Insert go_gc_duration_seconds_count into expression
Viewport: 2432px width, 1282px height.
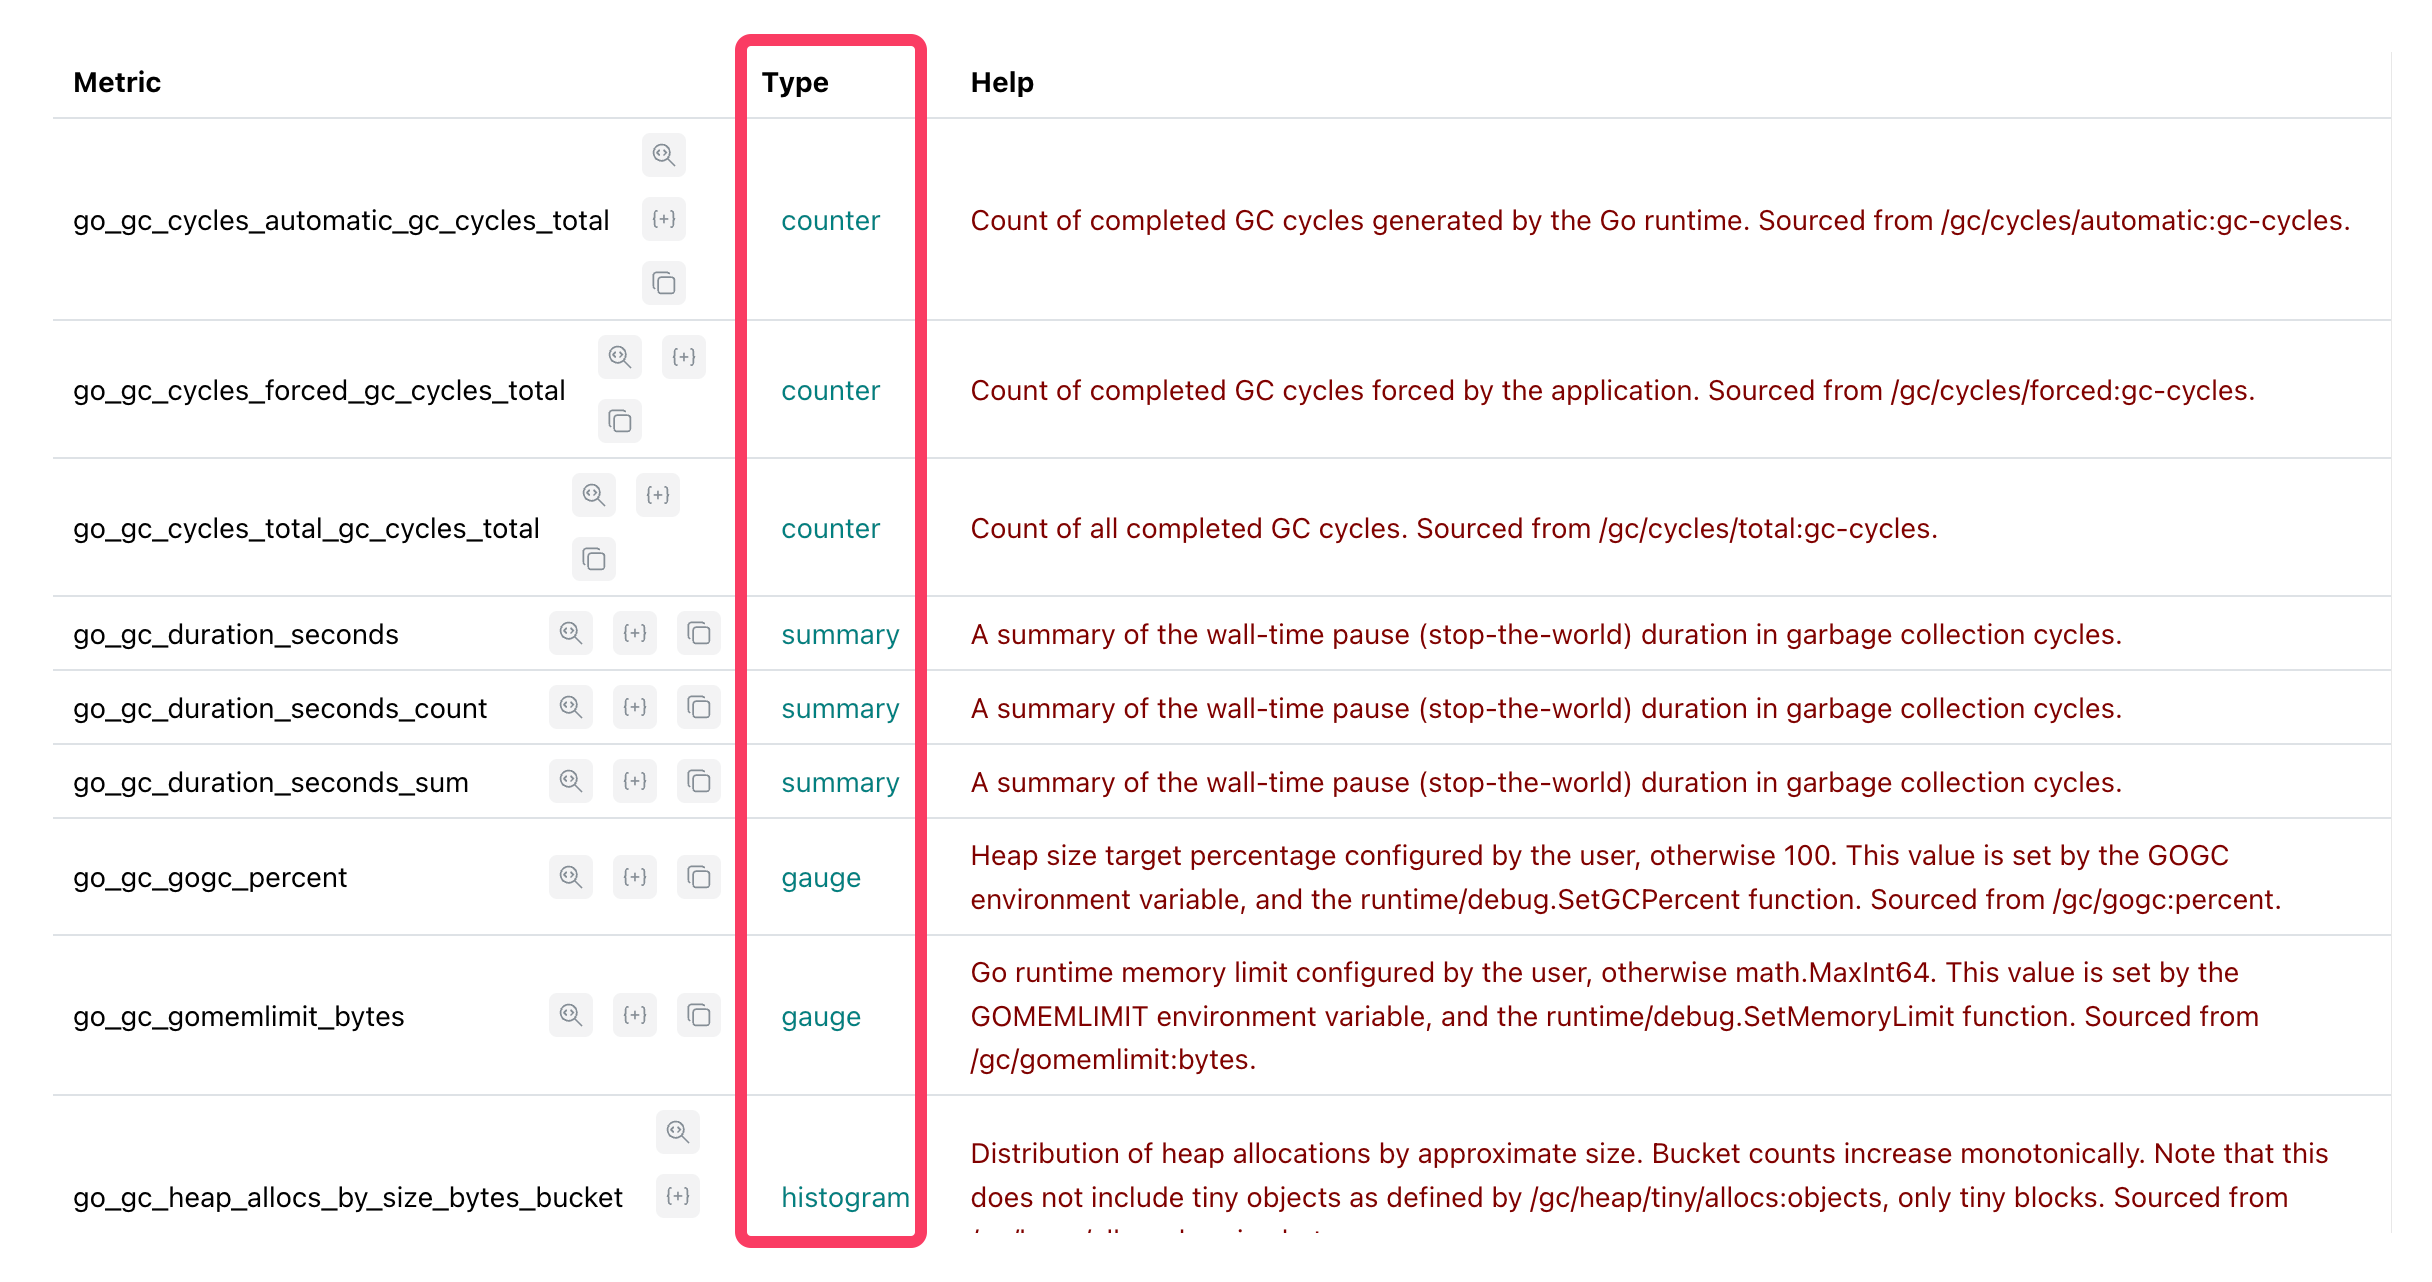(635, 707)
